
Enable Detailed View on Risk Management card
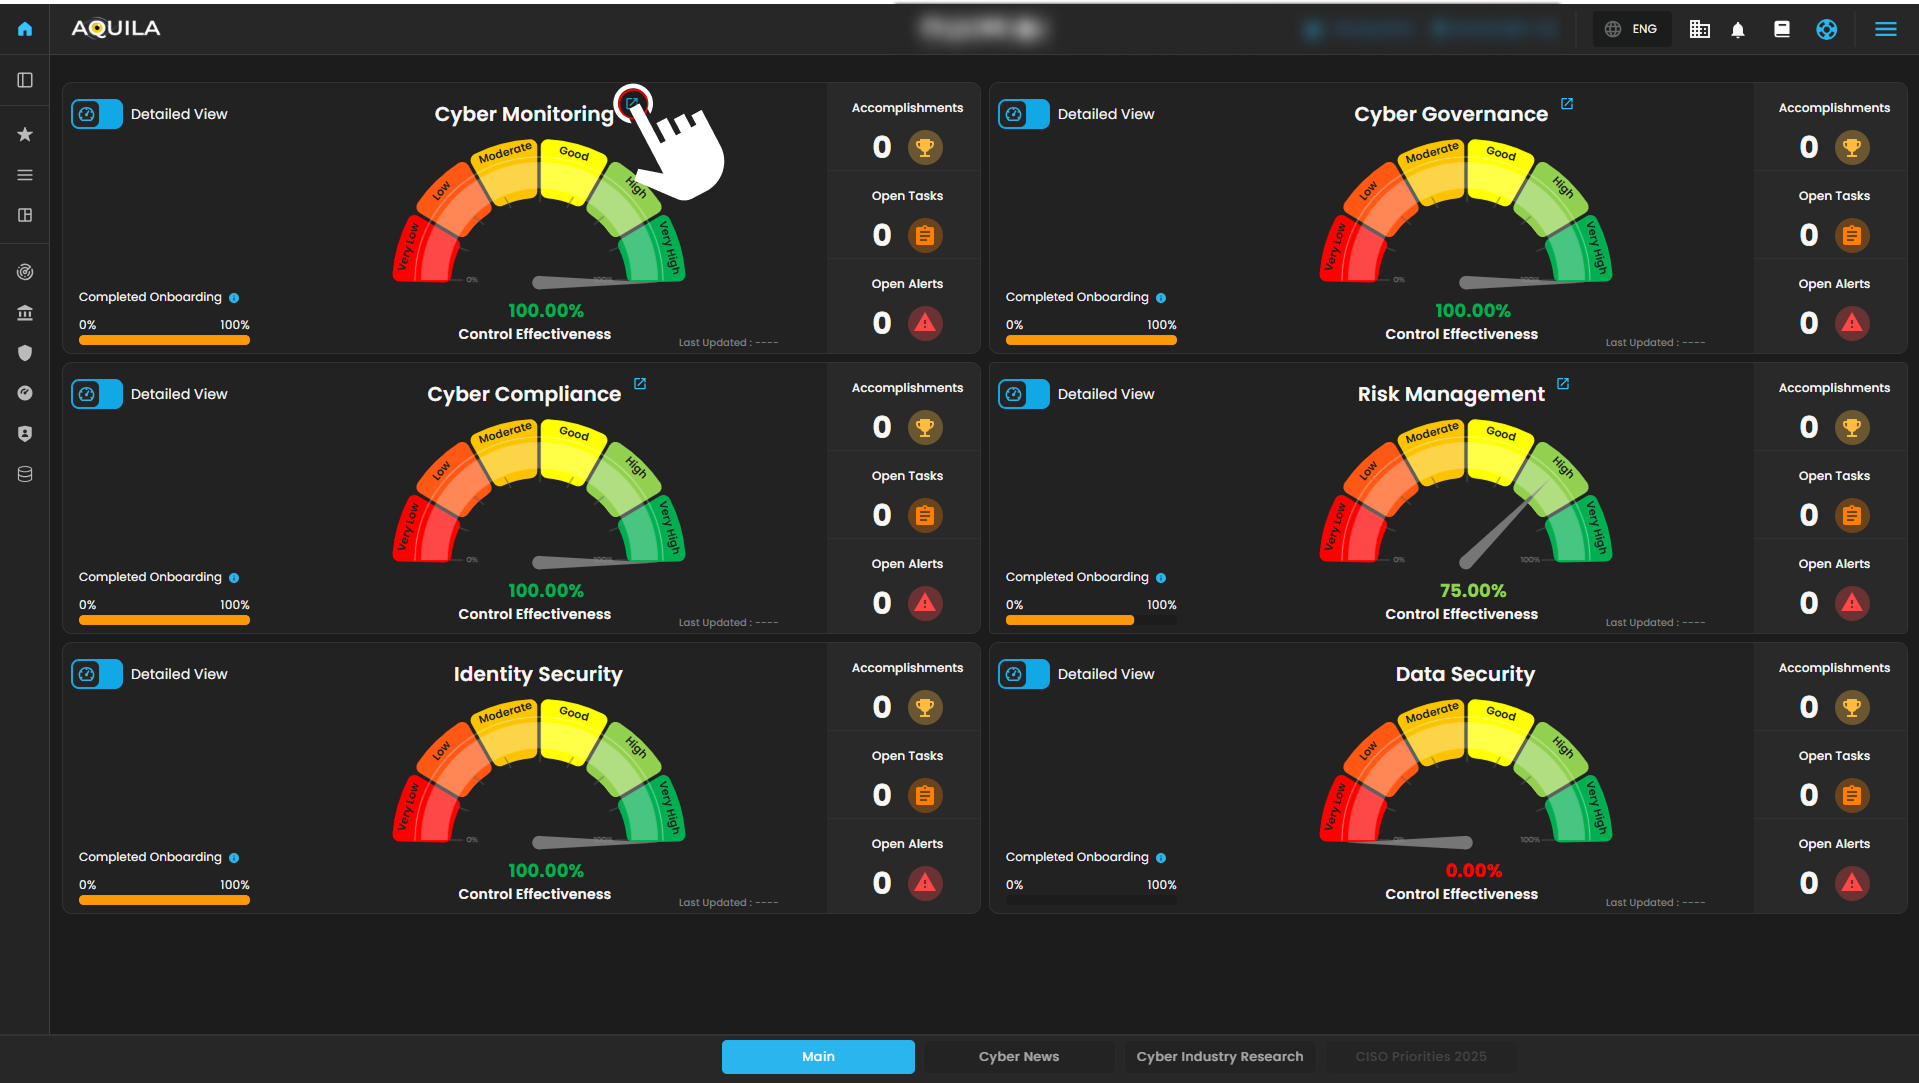click(1024, 394)
